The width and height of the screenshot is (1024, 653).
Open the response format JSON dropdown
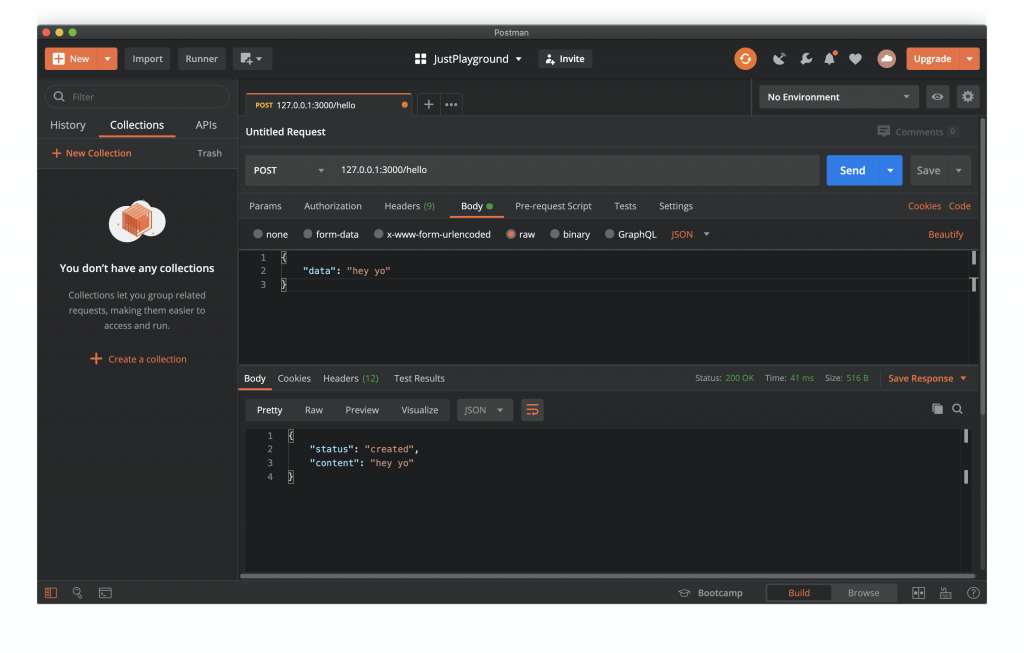485,410
